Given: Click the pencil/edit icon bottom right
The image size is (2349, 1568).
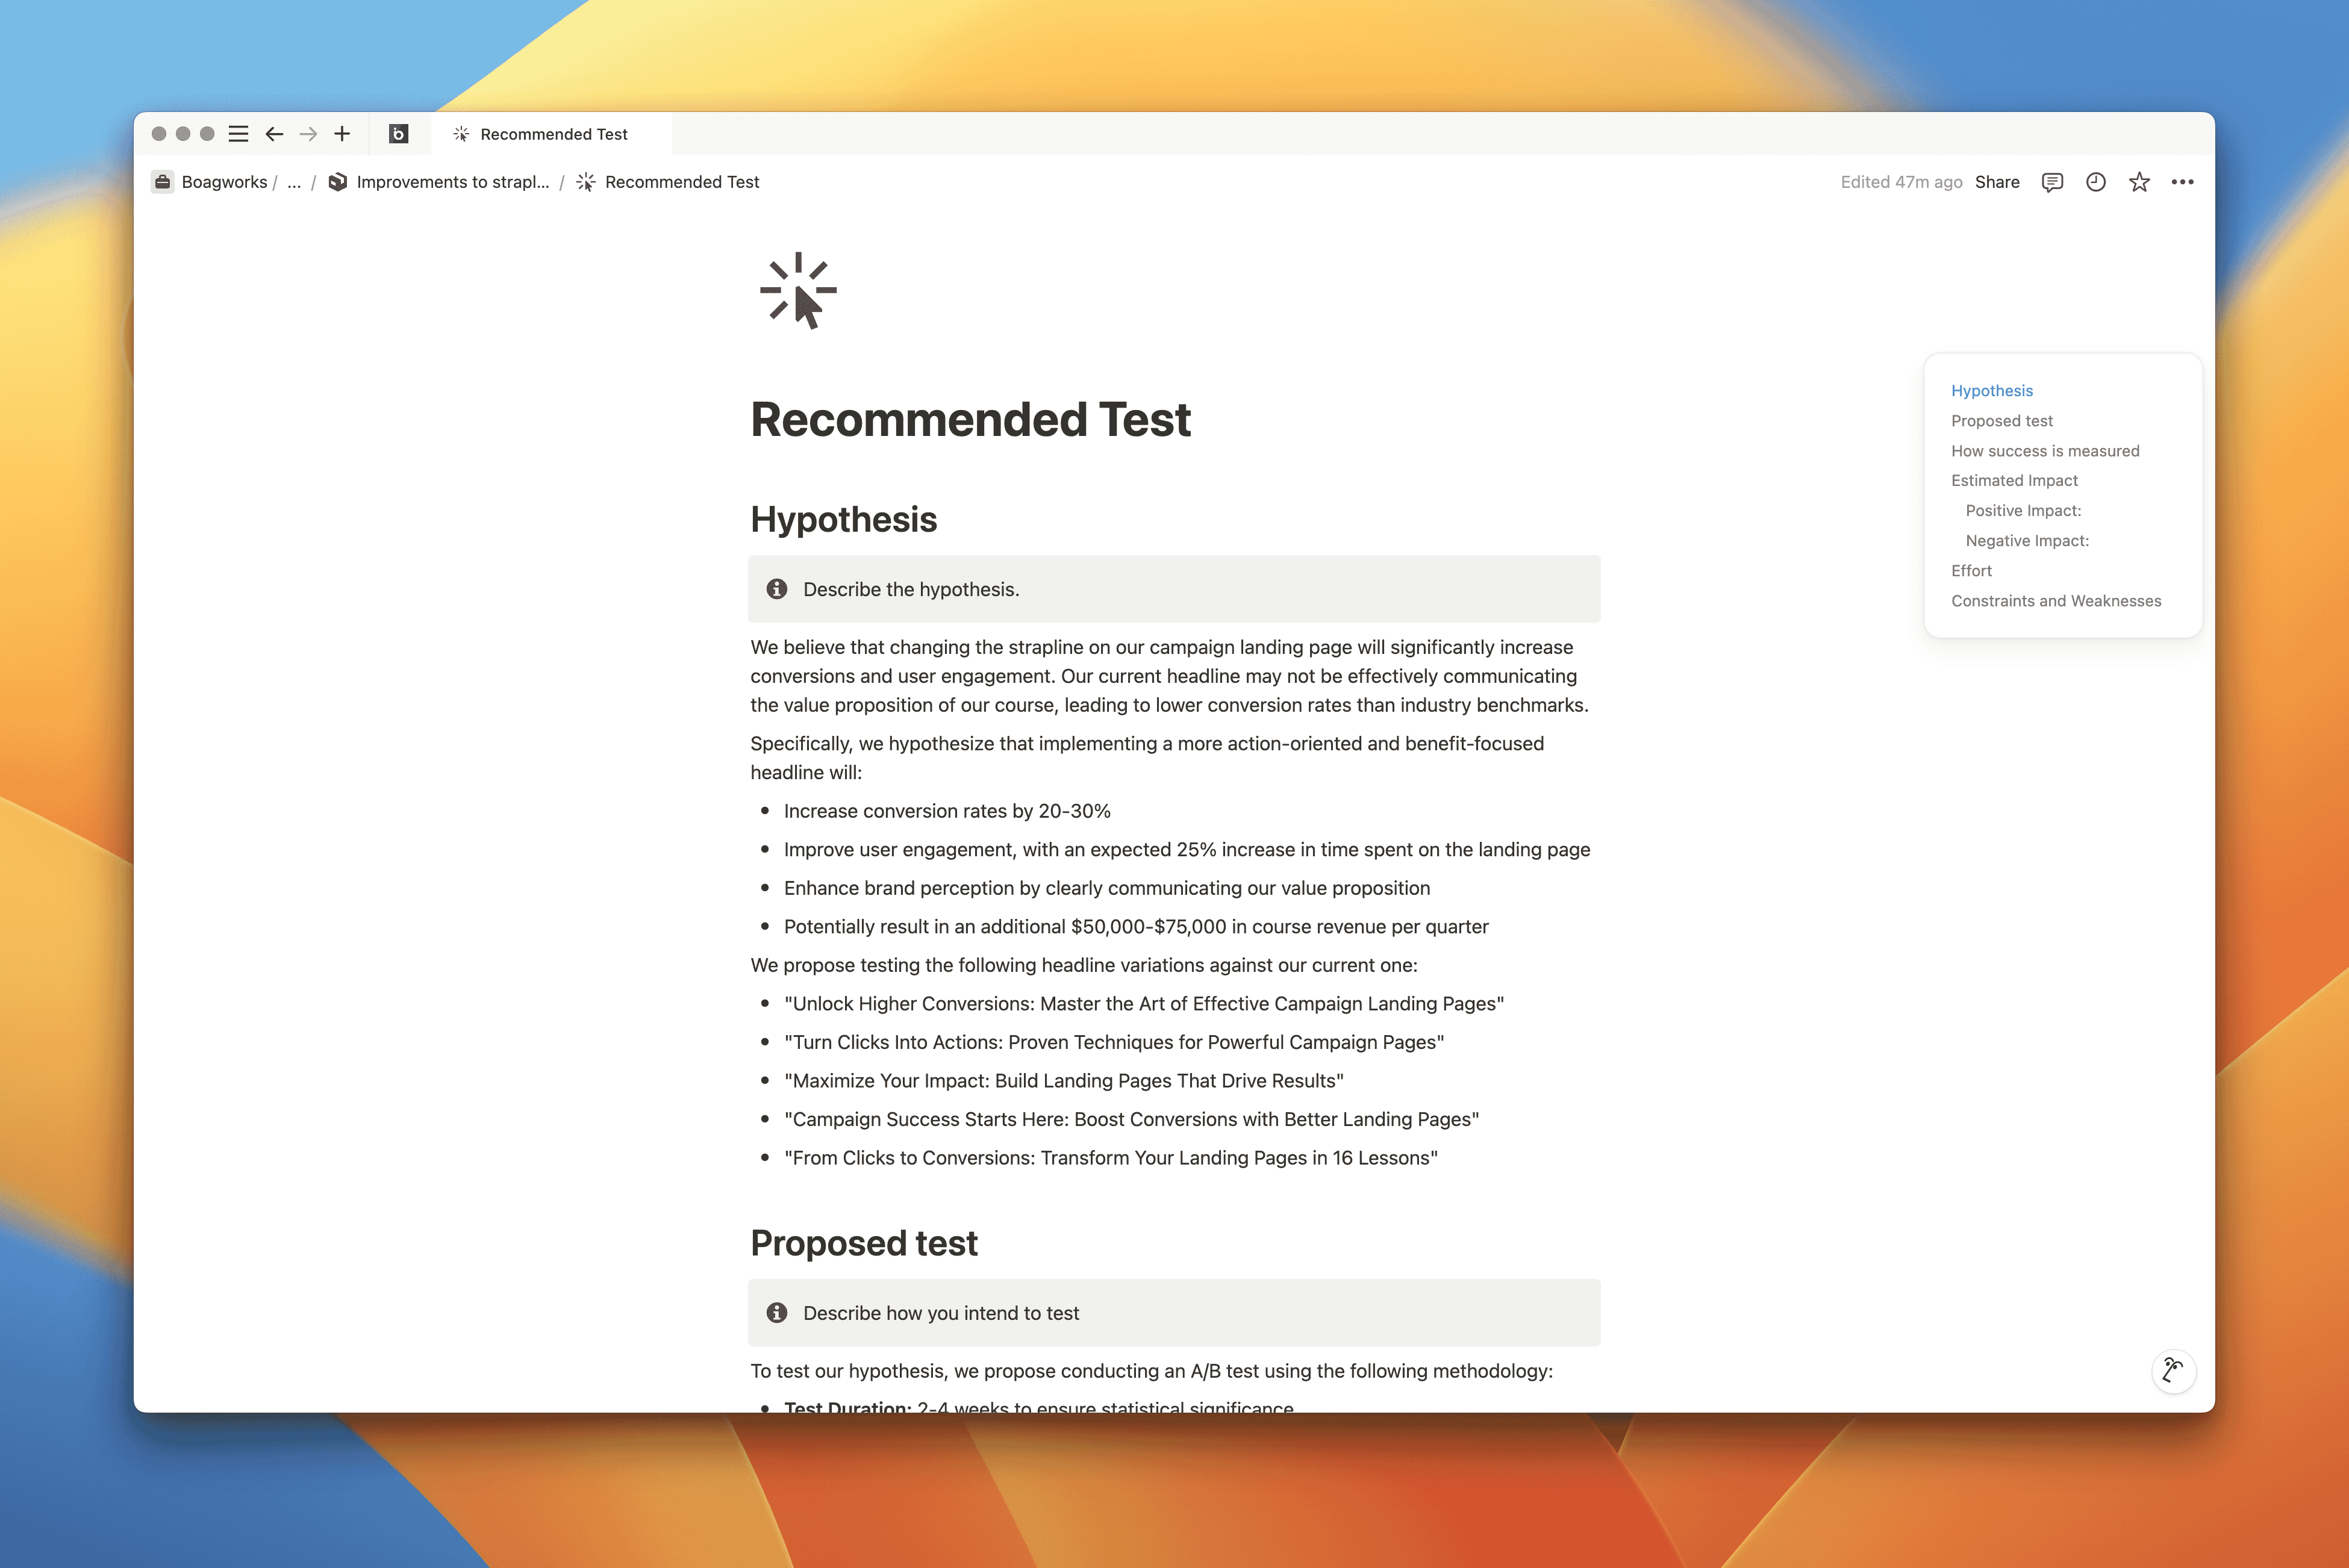Looking at the screenshot, I should click(x=2172, y=1370).
